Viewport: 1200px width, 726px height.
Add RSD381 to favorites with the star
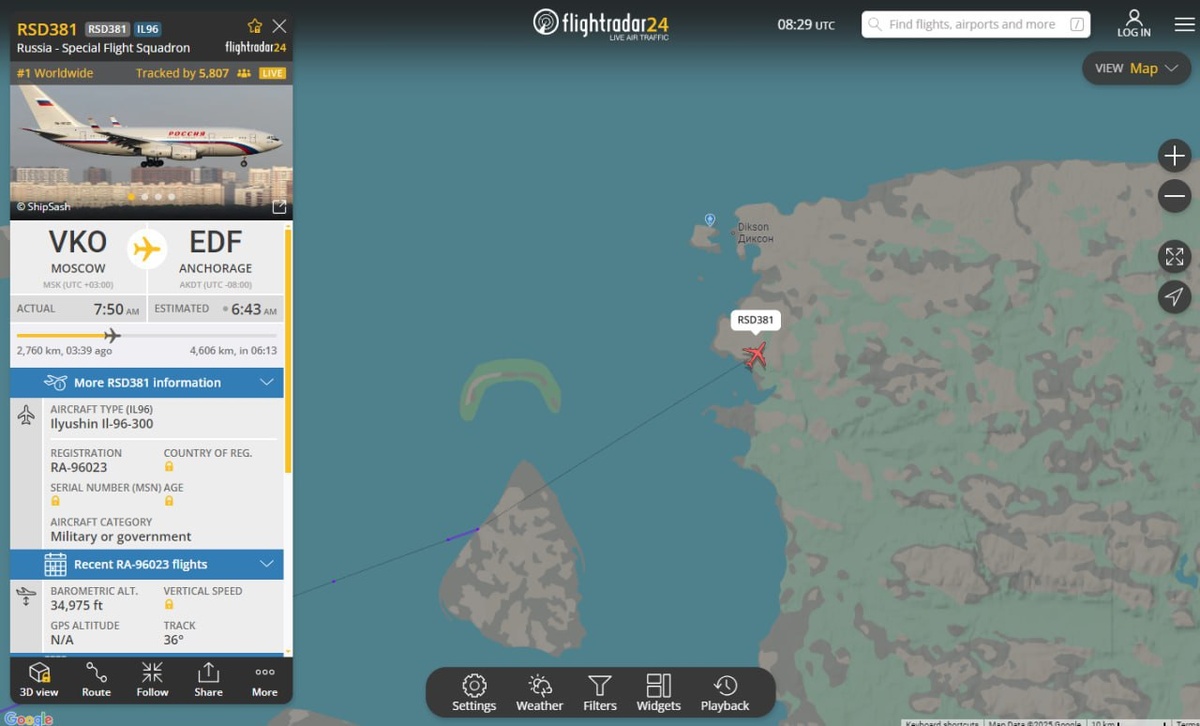tap(254, 27)
